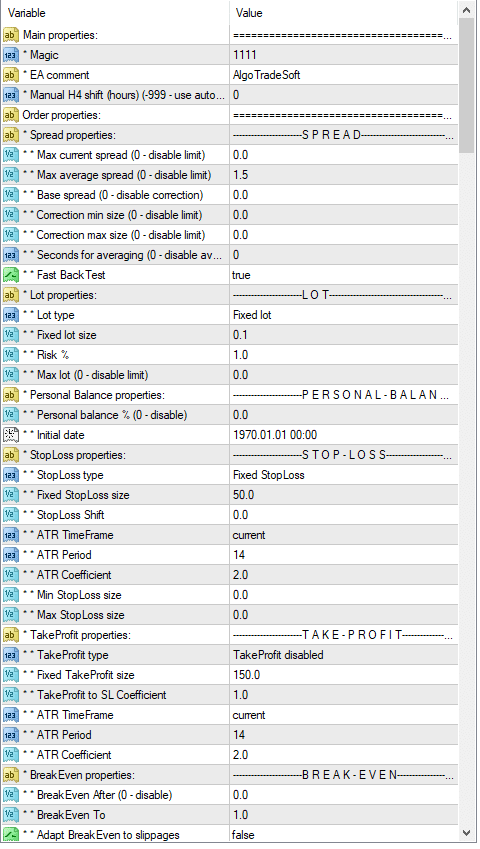This screenshot has width=480, height=849.
Task: Select the Max StopLoss size row label
Action: pyautogui.click(x=74, y=615)
